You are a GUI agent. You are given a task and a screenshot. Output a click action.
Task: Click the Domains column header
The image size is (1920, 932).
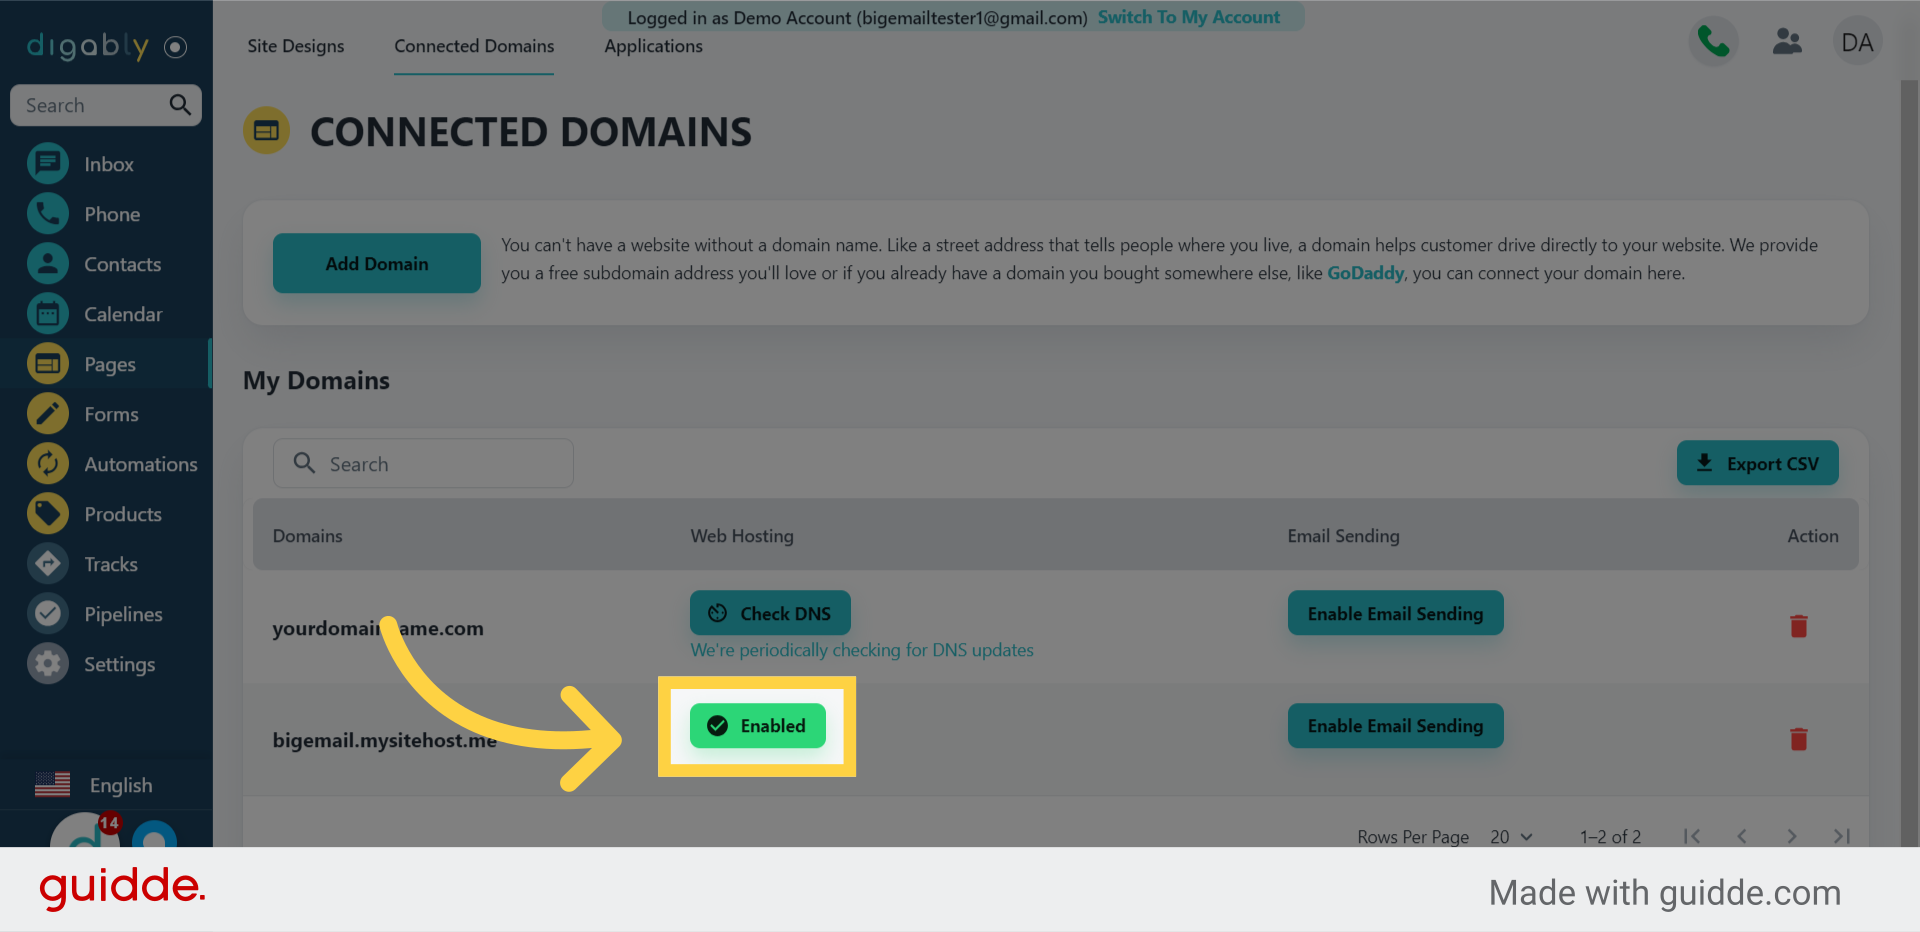(308, 536)
